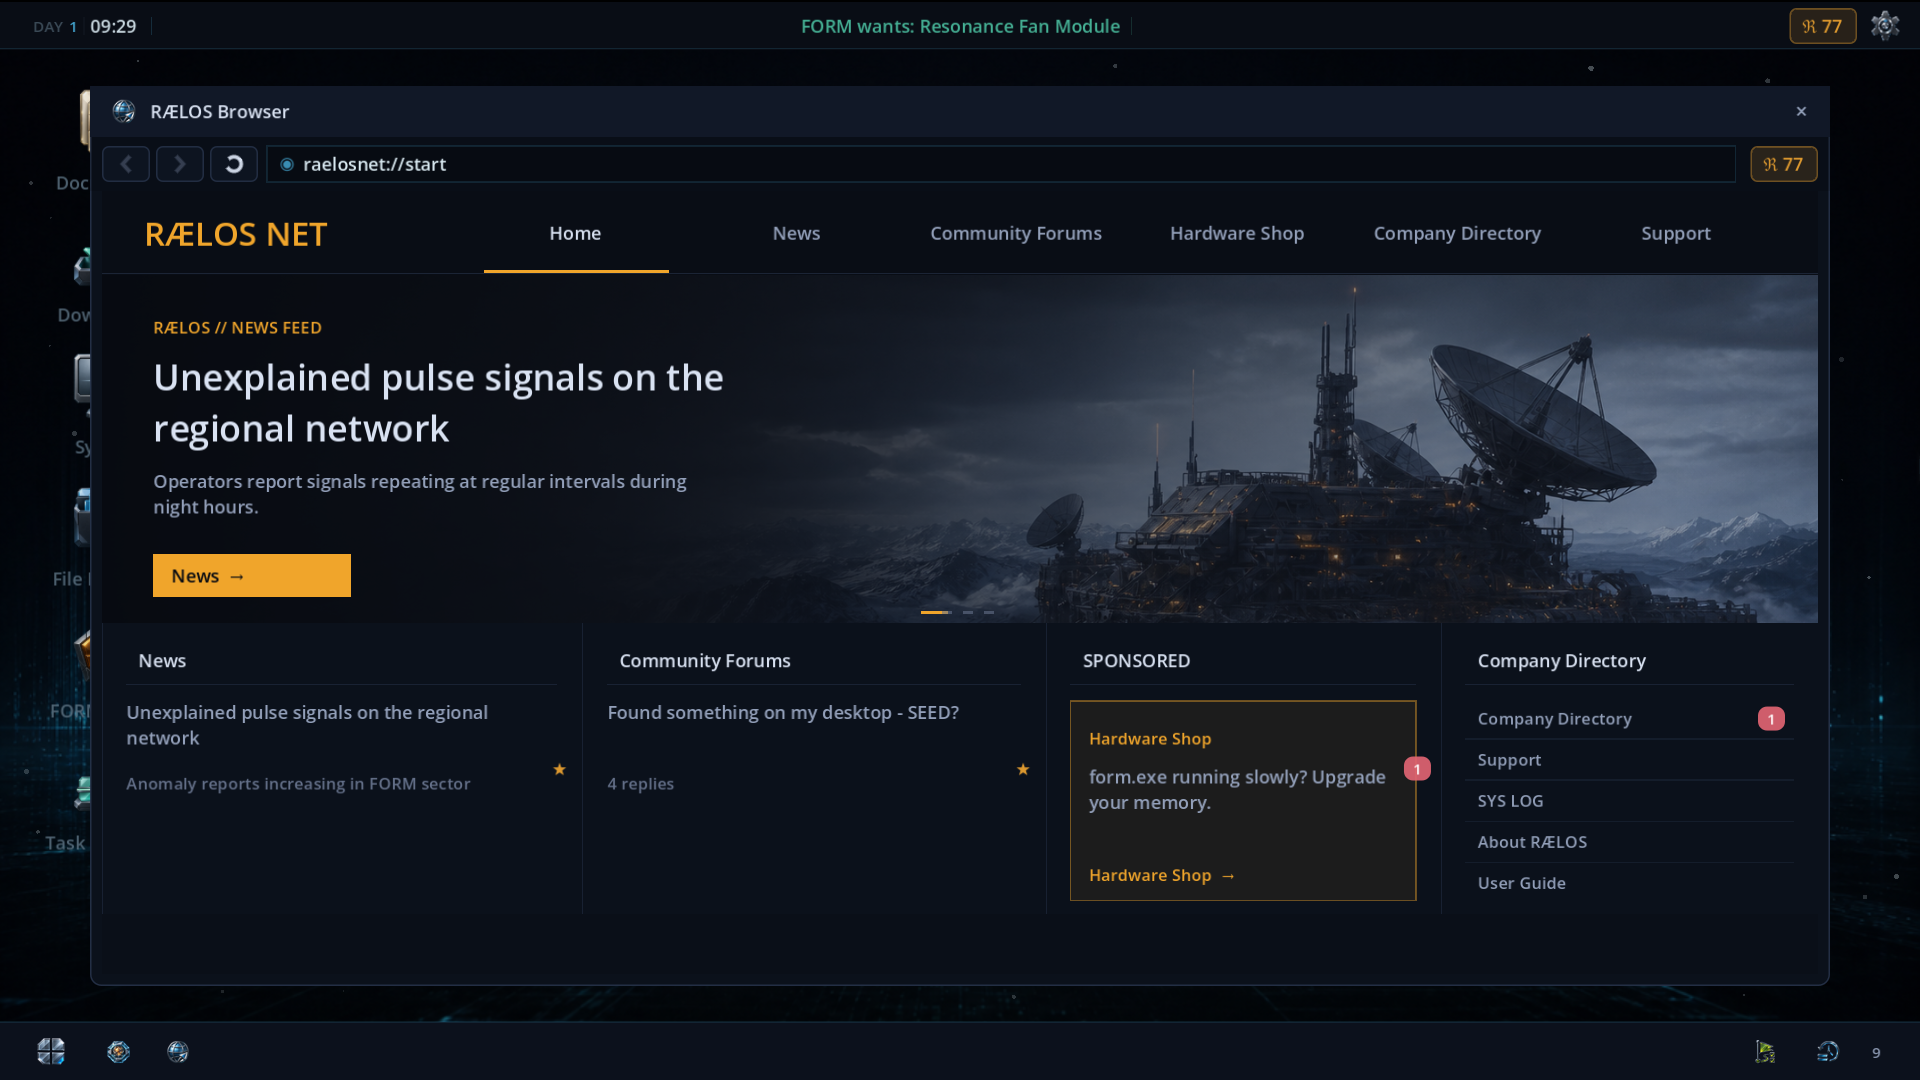Click the credits badge 77 beside the address bar
The width and height of the screenshot is (1920, 1080).
[1783, 164]
